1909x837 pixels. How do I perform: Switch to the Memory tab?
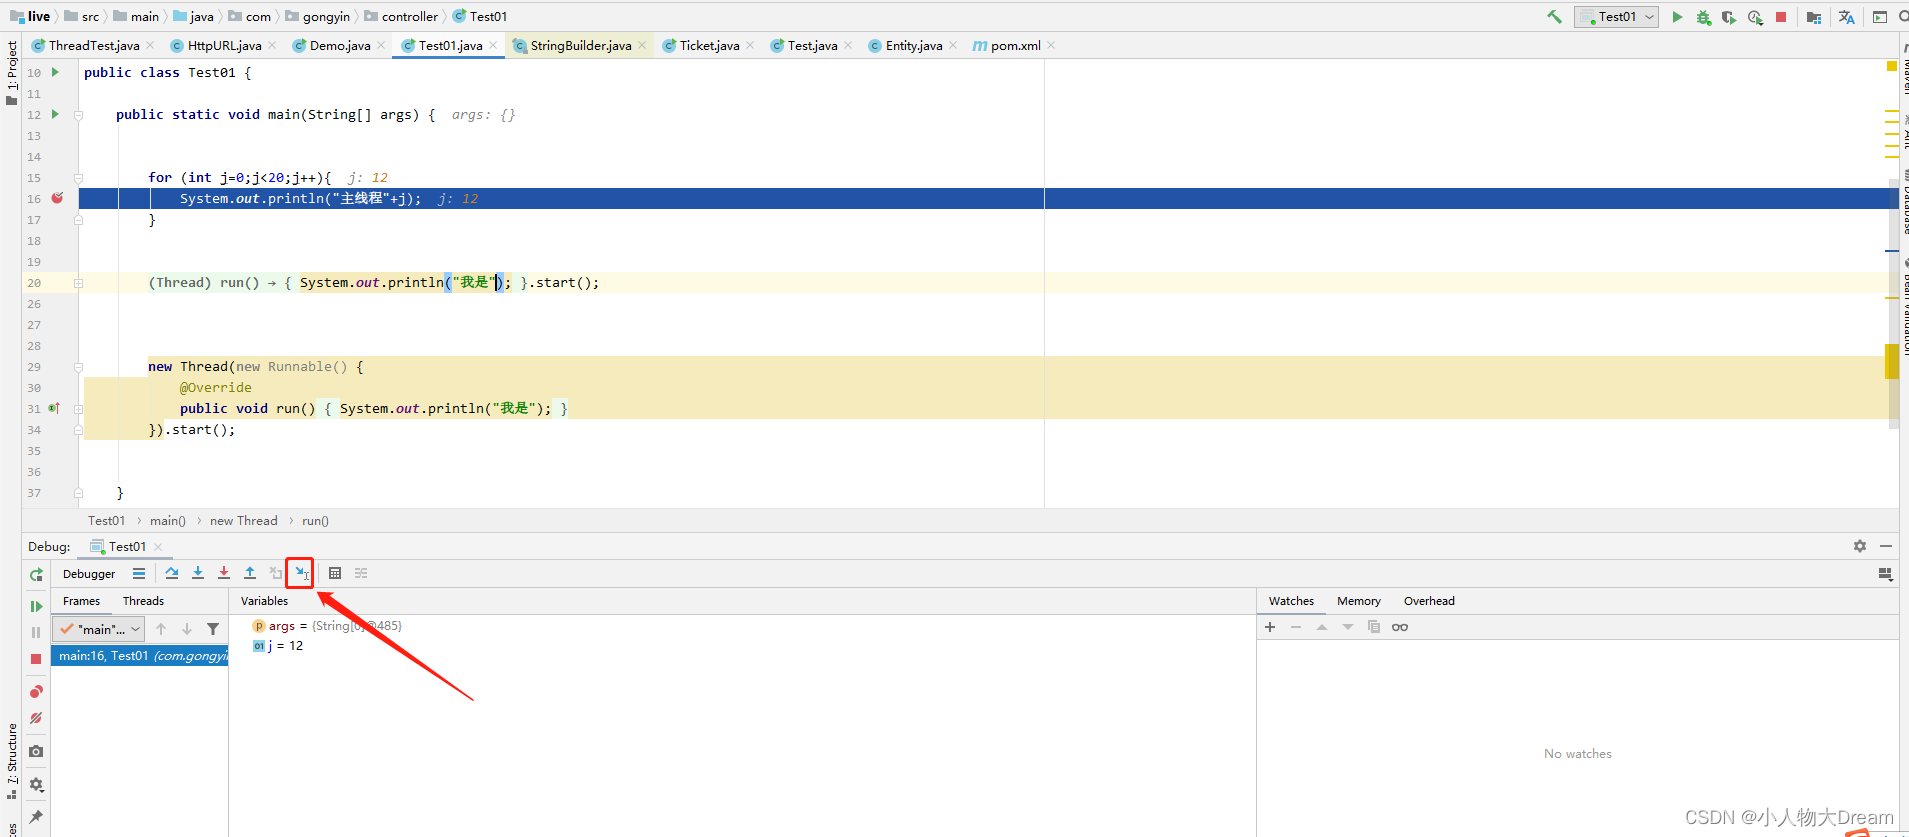[1358, 601]
